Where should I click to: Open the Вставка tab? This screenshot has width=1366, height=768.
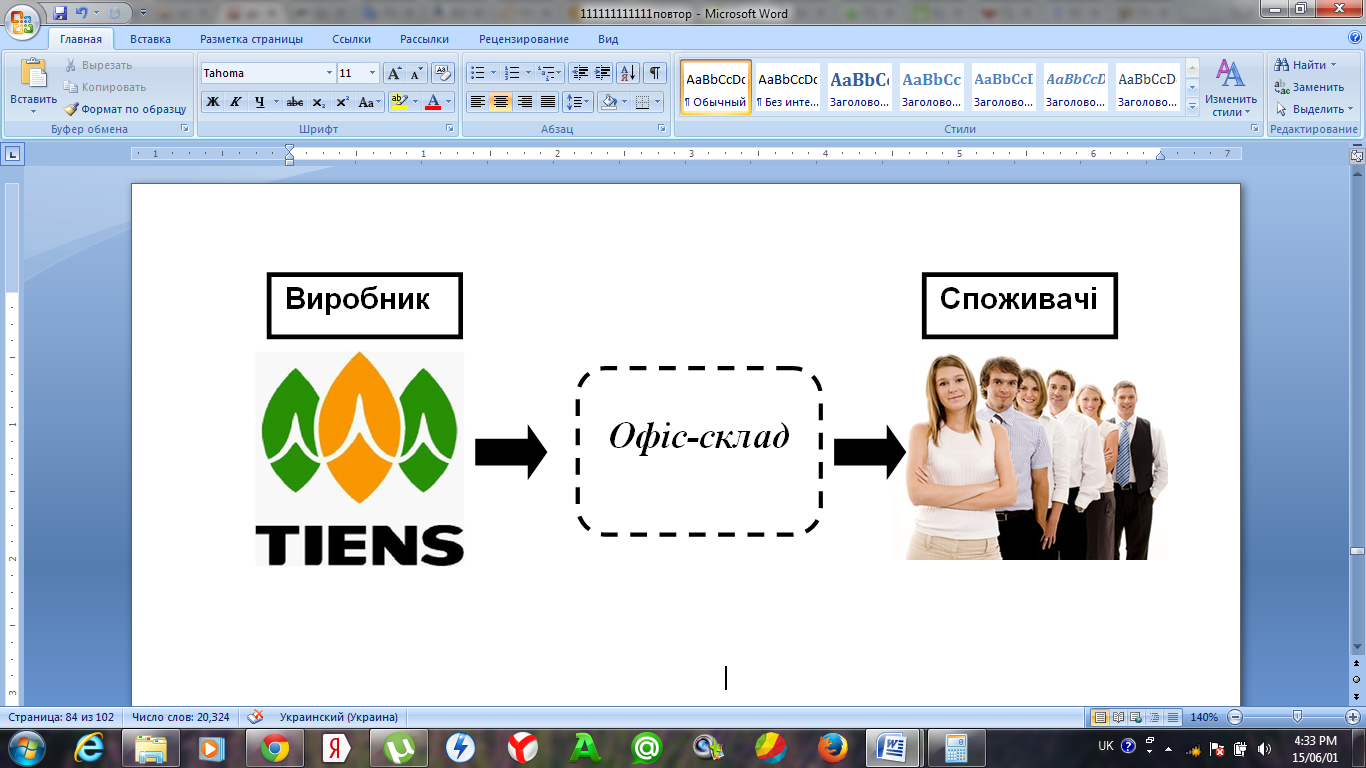[150, 39]
